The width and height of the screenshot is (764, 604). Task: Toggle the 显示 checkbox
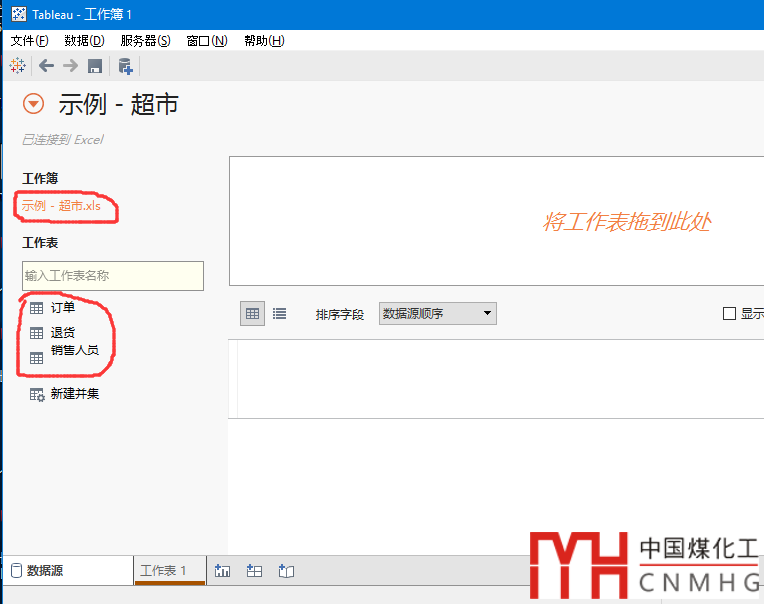[x=729, y=314]
